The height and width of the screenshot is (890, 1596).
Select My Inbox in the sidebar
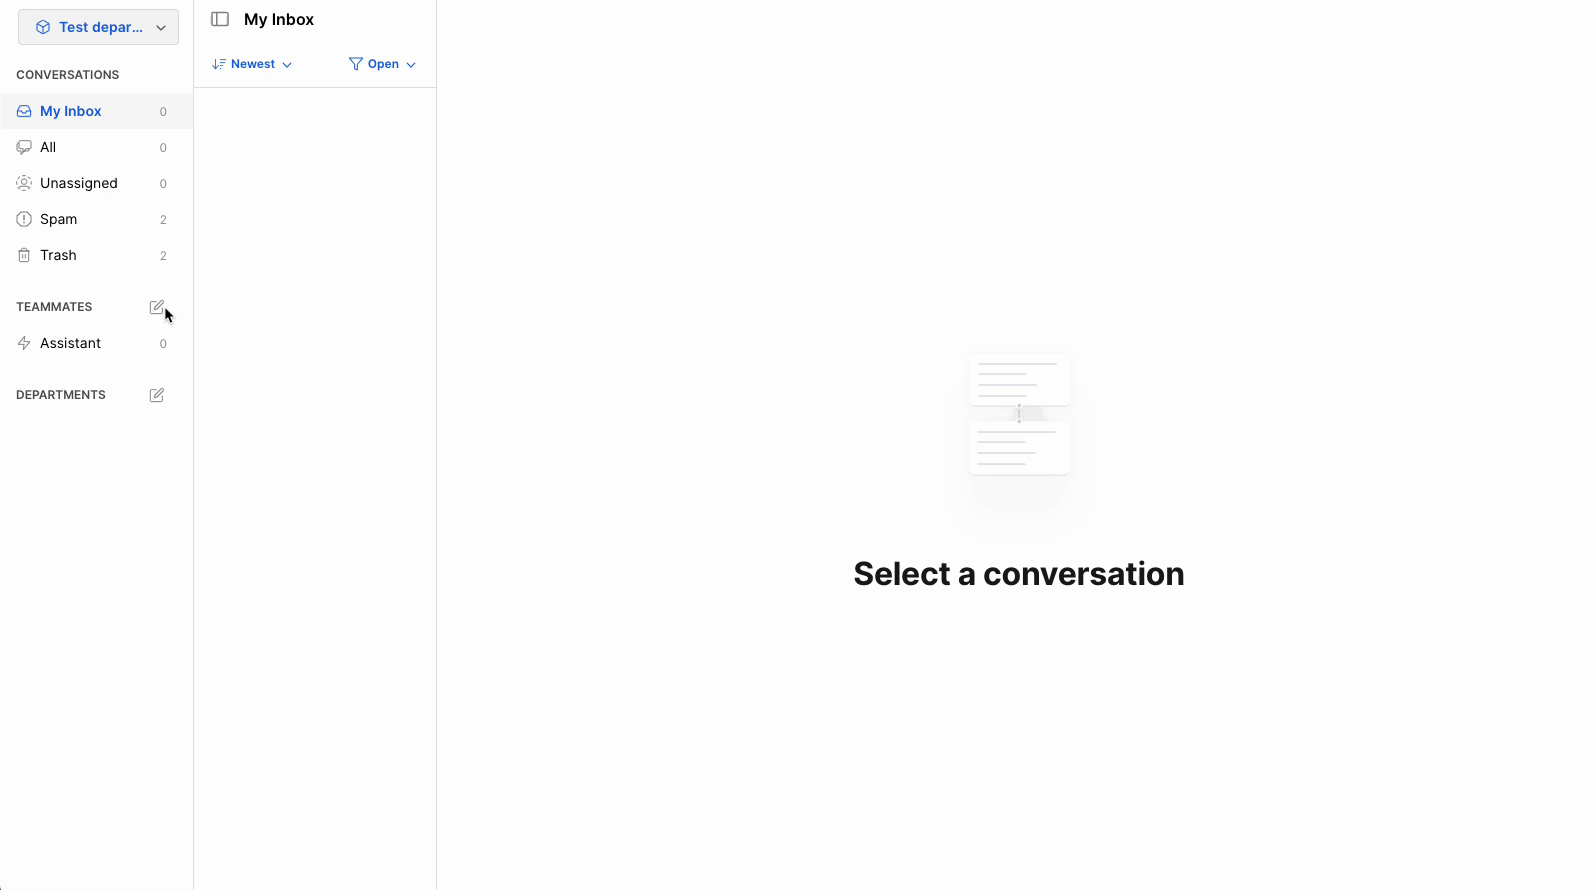(x=71, y=111)
